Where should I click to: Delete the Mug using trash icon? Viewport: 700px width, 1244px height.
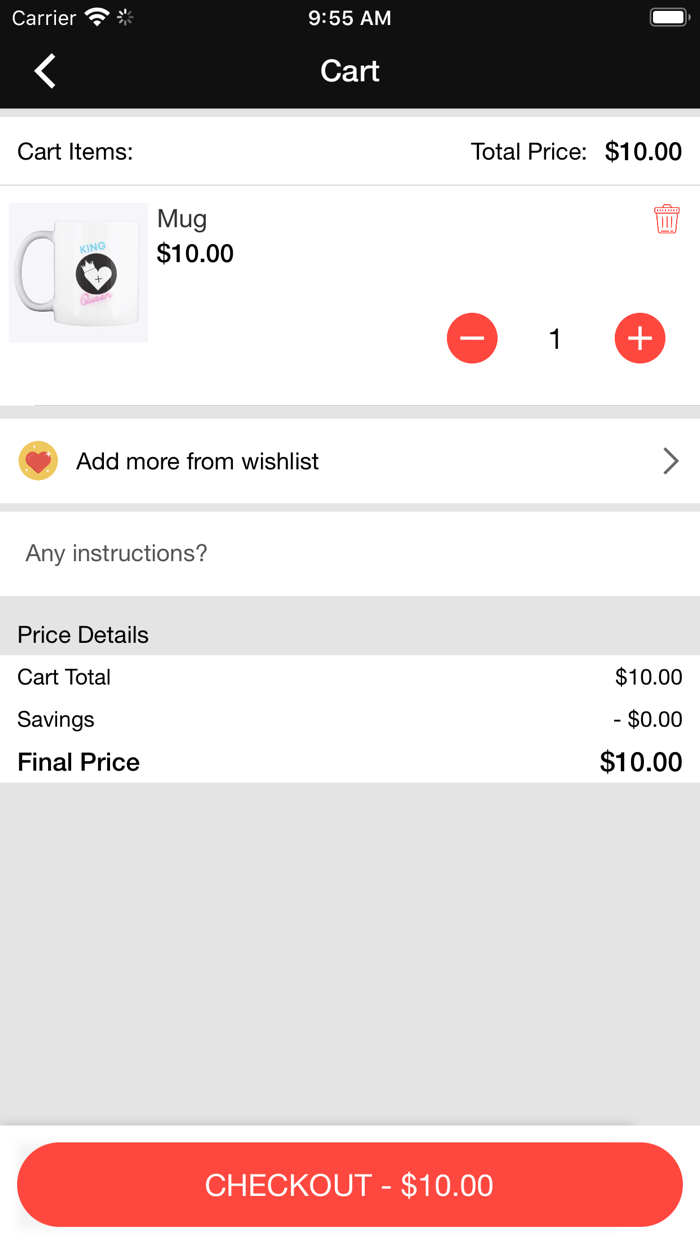(666, 219)
